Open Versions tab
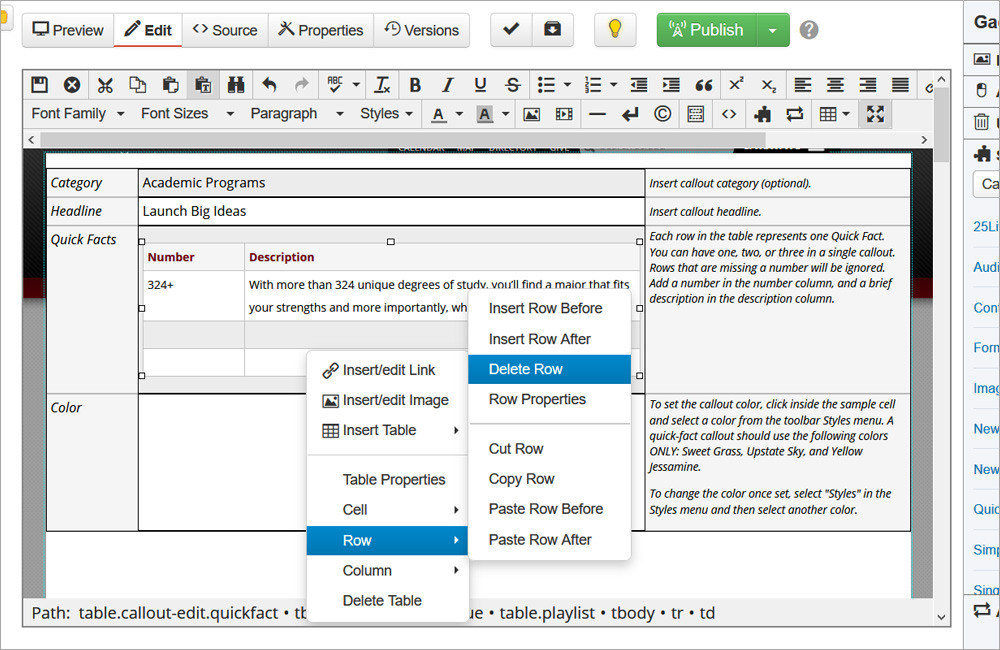 click(x=422, y=30)
